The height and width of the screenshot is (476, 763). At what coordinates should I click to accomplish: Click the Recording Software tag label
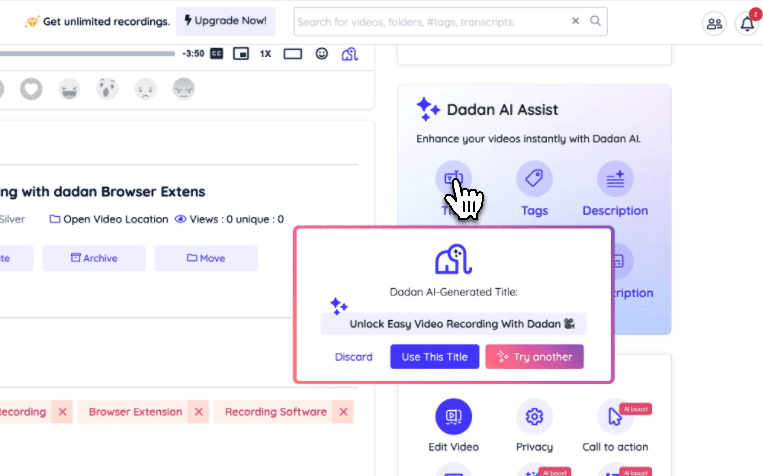tap(275, 412)
